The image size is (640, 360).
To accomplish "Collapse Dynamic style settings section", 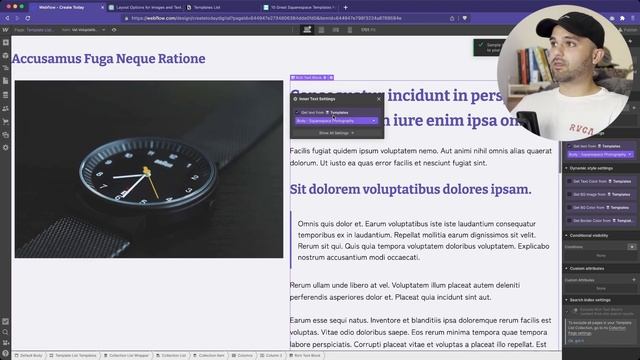I will (567, 168).
